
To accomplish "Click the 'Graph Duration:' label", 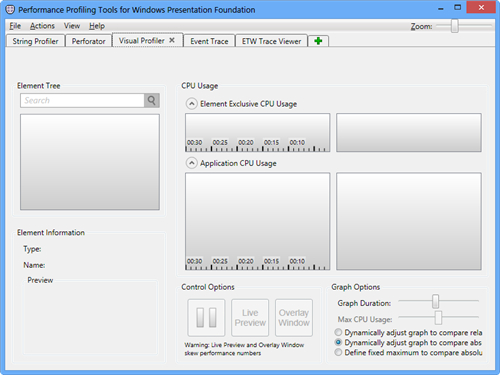I will coord(364,303).
